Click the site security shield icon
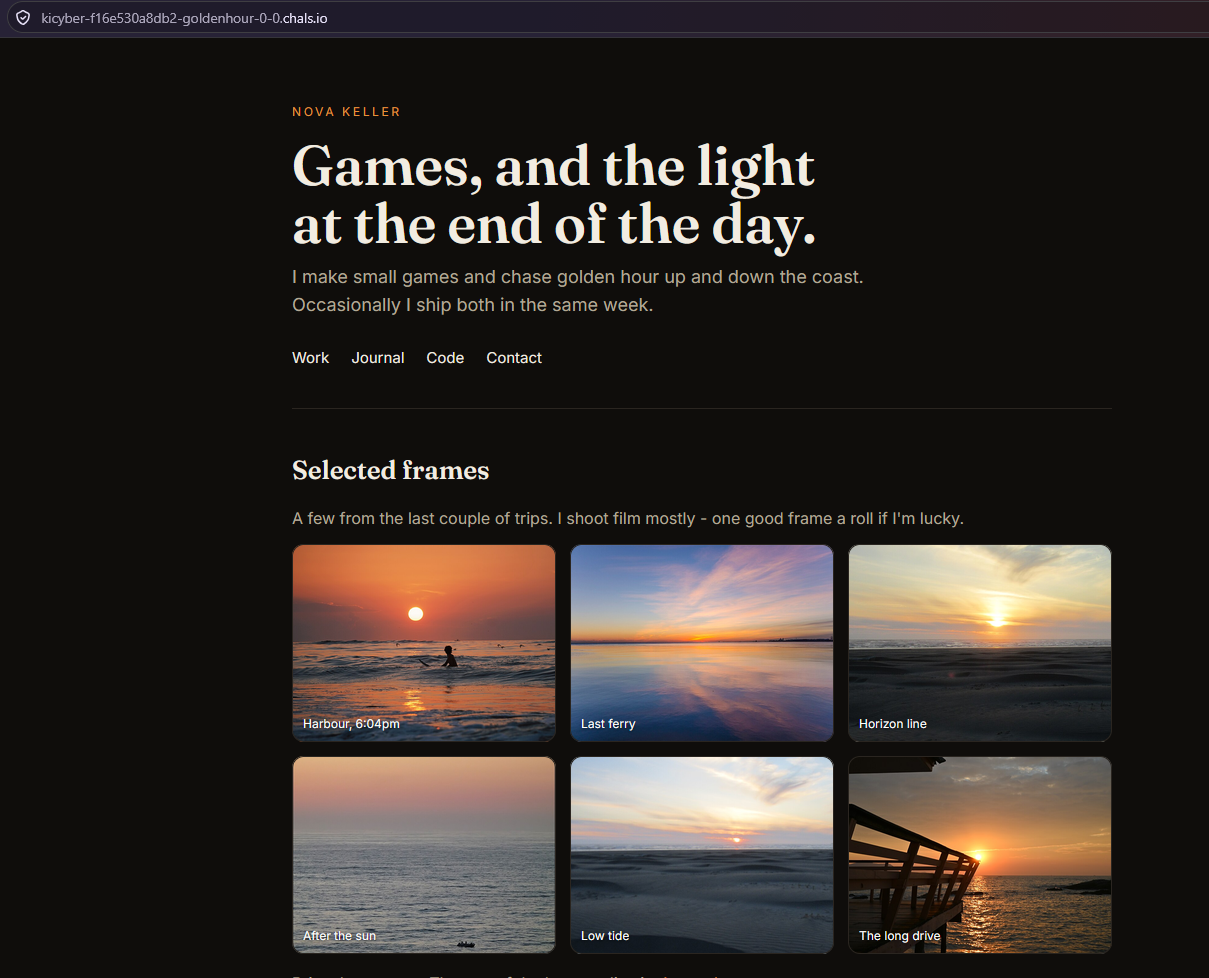The image size is (1209, 978). point(22,18)
